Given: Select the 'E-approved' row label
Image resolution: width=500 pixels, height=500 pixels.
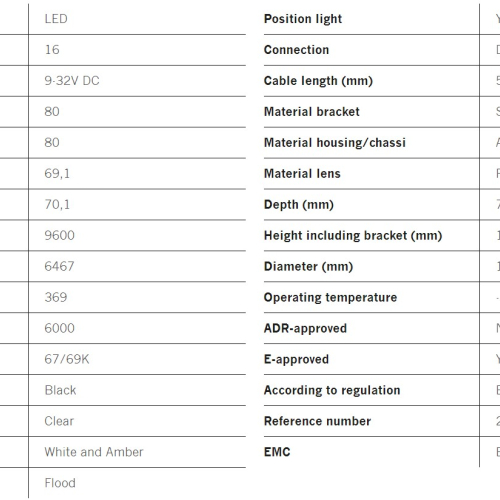Looking at the screenshot, I should (296, 359).
